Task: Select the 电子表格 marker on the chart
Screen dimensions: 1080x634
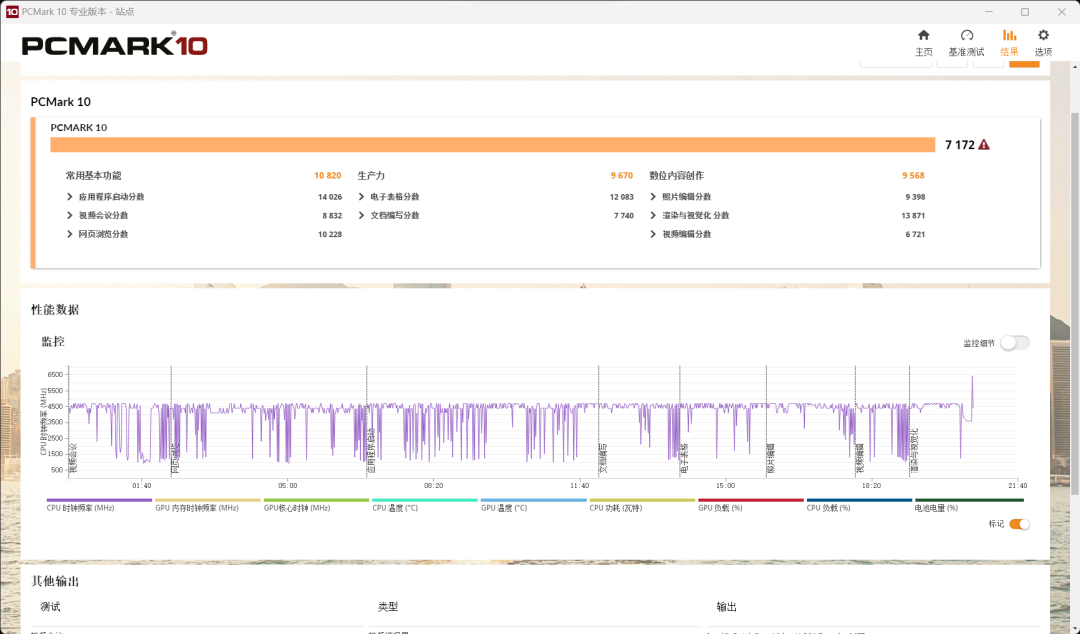Action: 684,458
